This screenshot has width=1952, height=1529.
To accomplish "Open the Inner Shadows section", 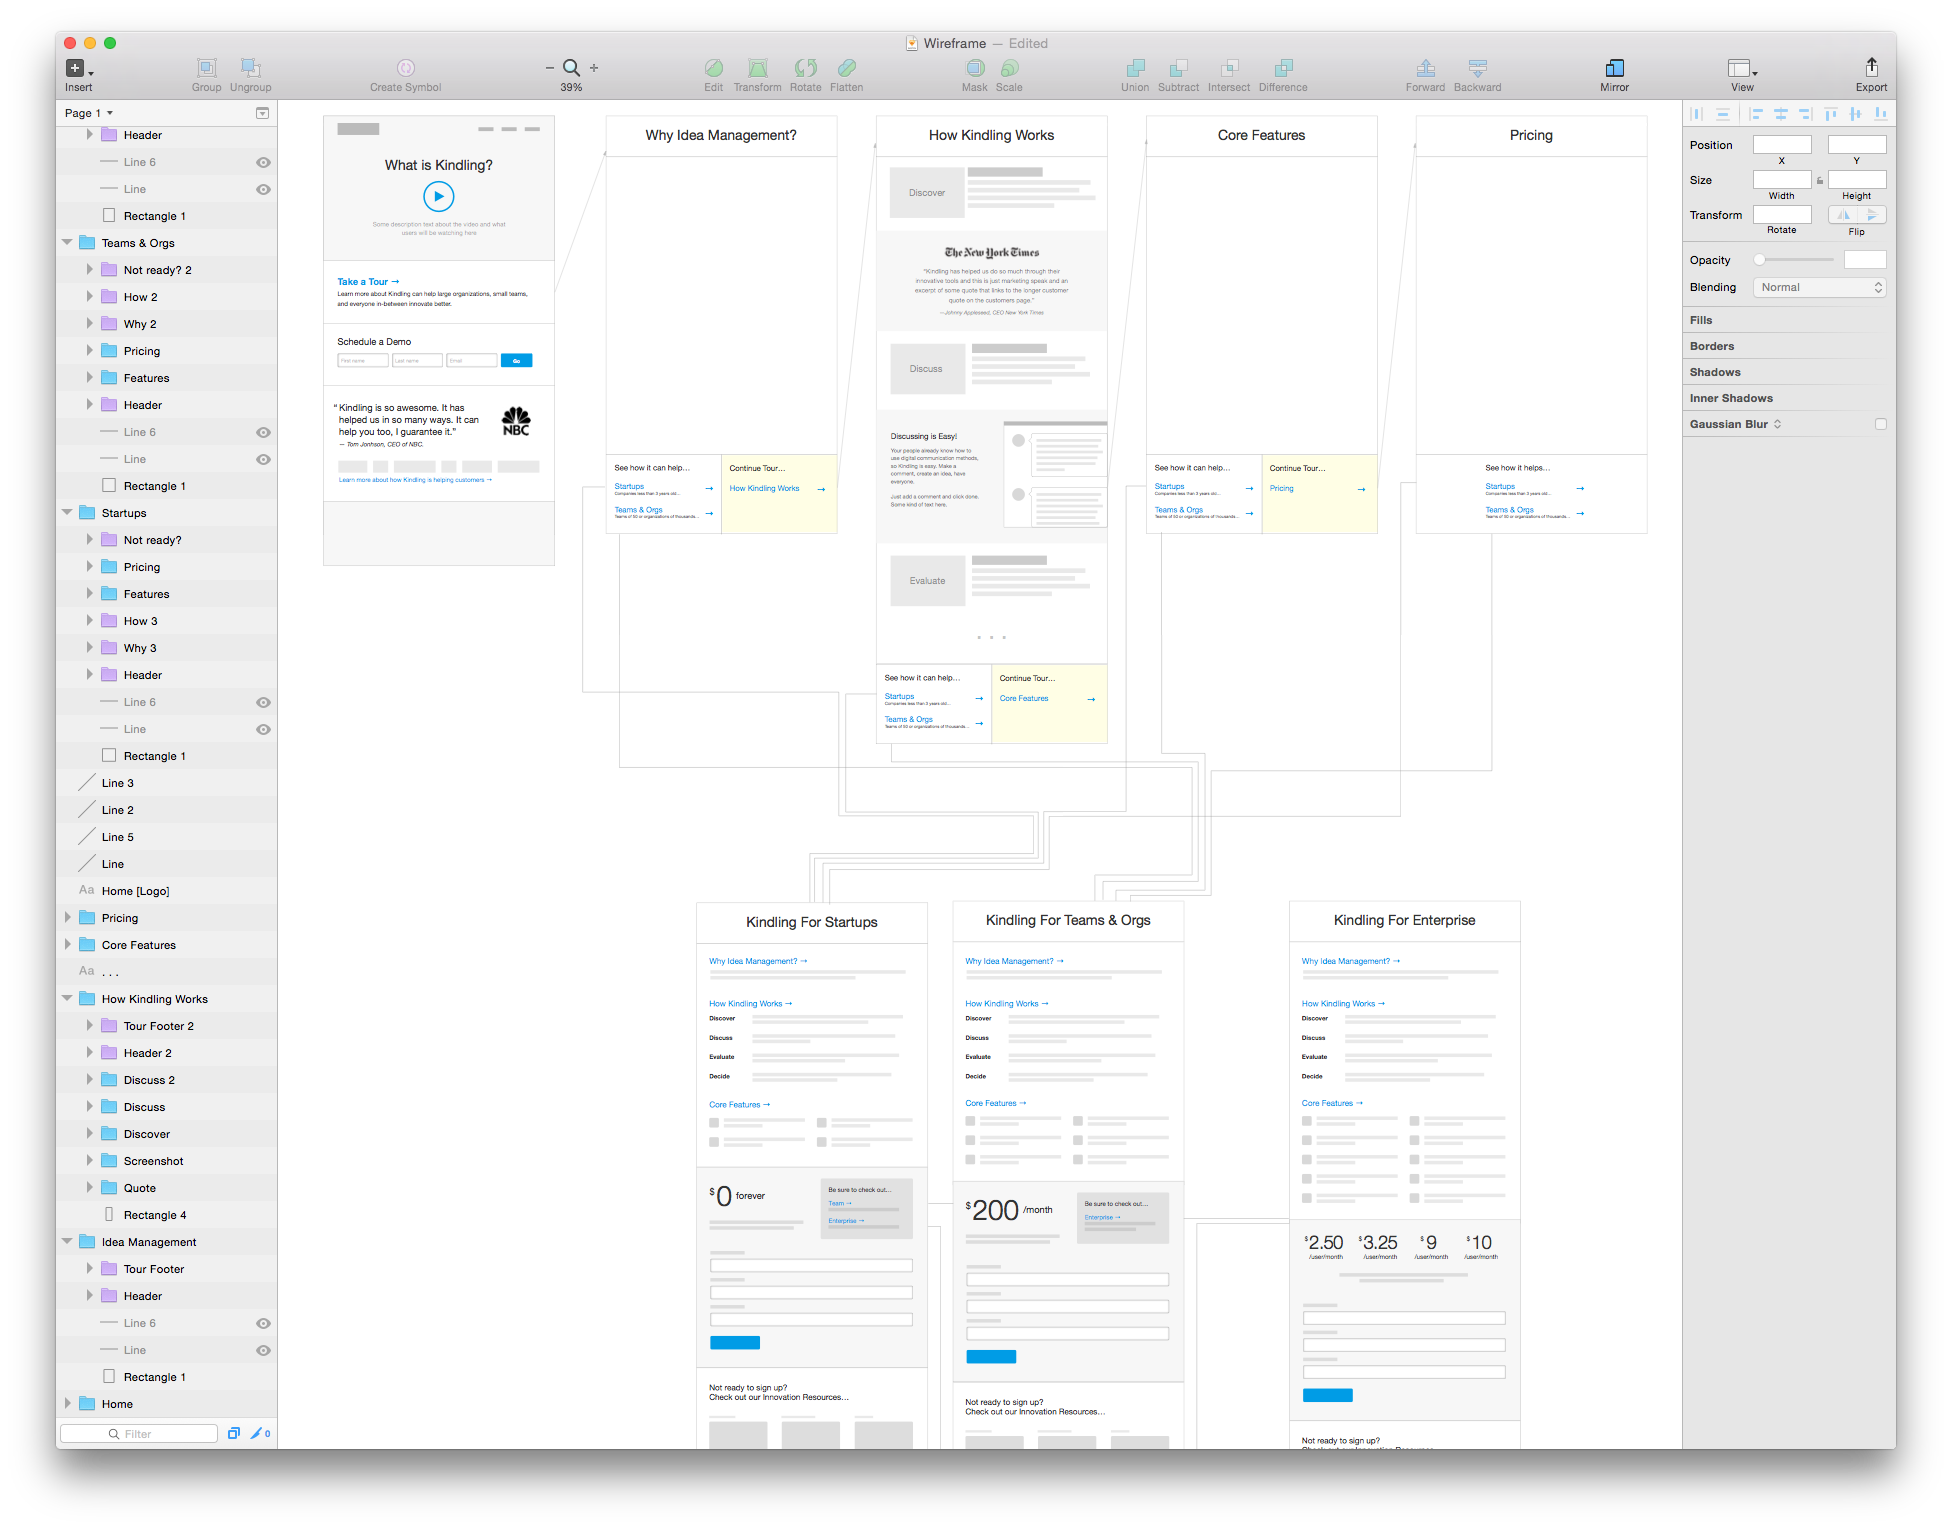I will pos(1731,398).
